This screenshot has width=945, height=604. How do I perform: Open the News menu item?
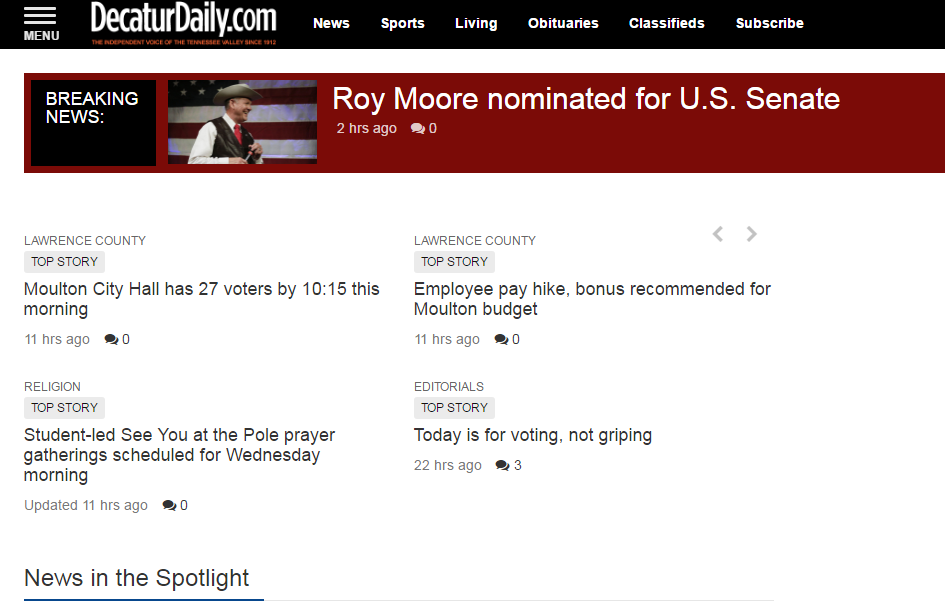331,23
